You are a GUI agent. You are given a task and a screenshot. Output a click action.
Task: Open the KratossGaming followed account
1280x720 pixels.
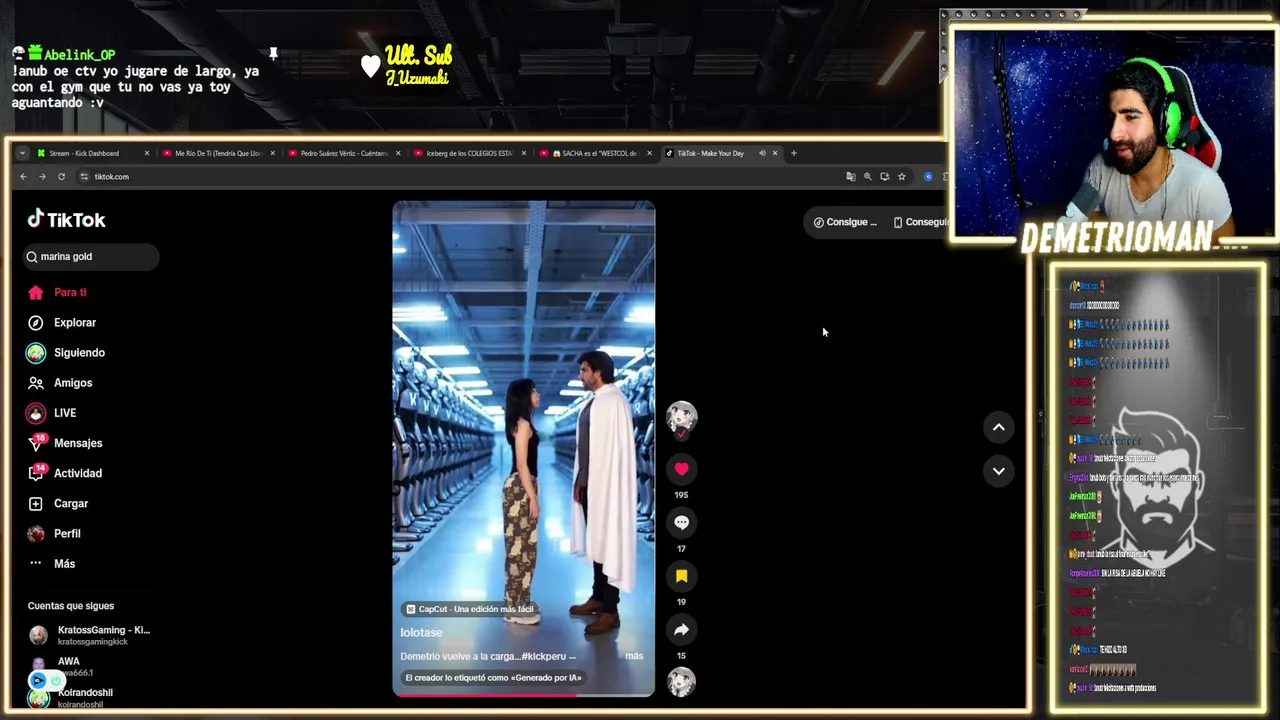[x=89, y=635]
